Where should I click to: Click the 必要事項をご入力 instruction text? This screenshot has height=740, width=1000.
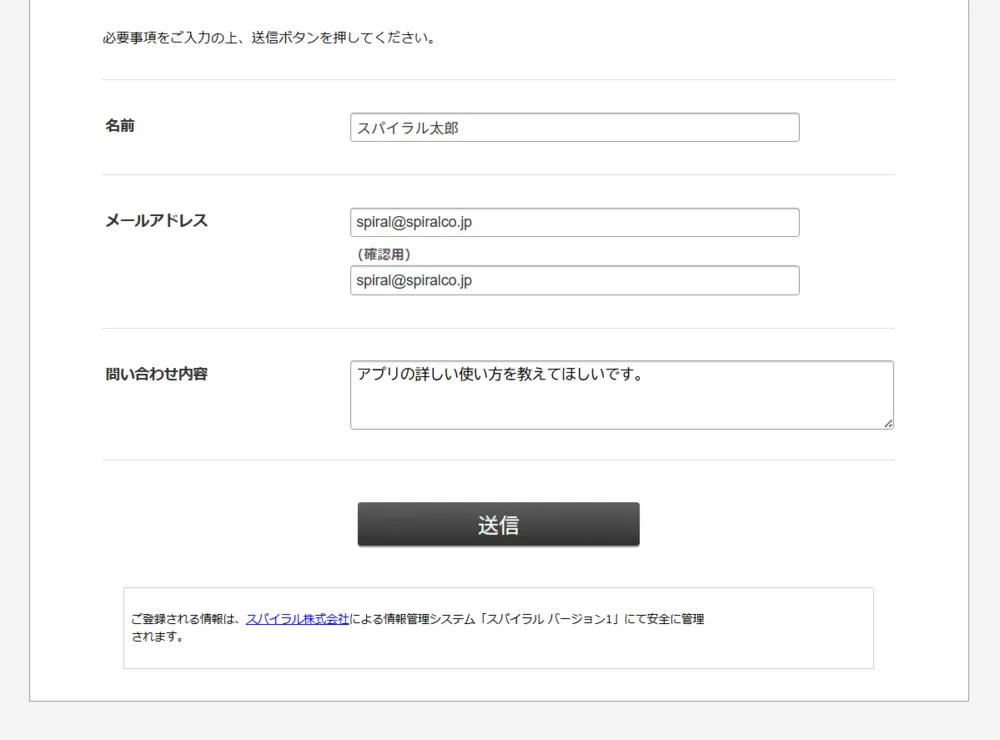coord(268,39)
